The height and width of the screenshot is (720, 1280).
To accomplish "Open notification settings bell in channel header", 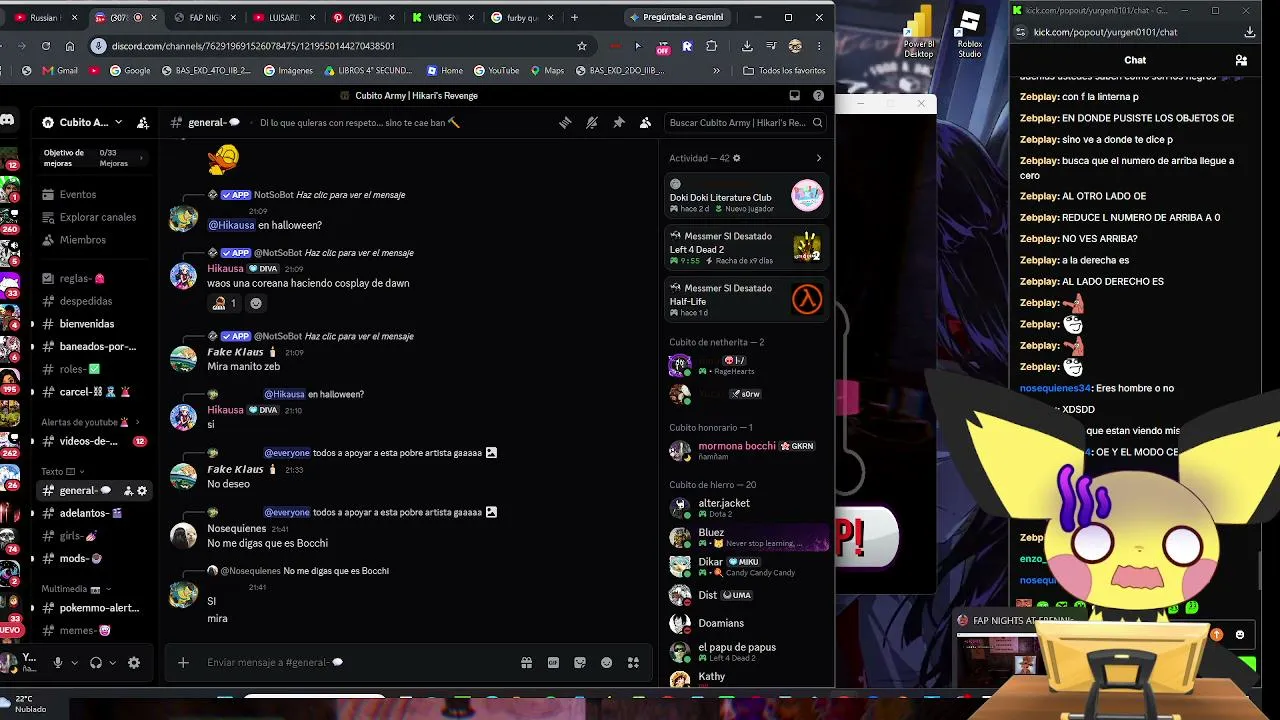I will coord(592,122).
